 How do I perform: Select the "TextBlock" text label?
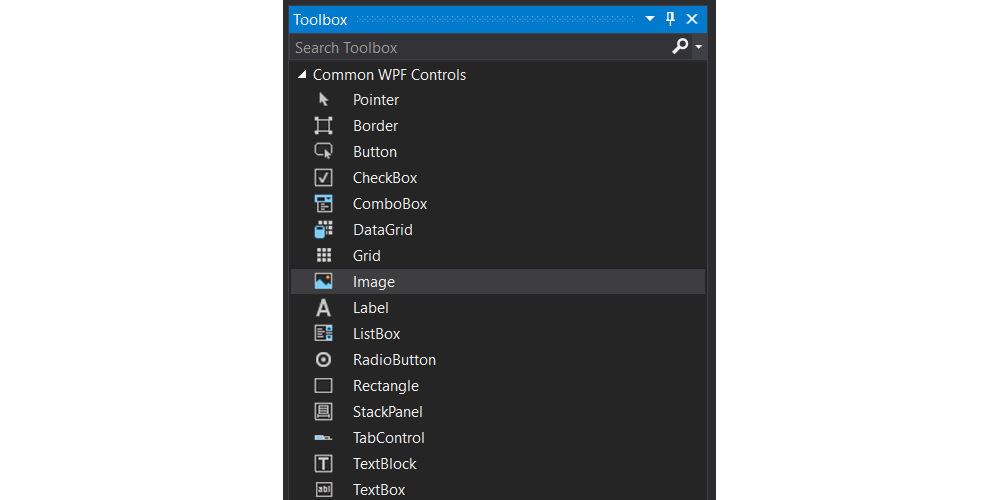click(x=385, y=464)
